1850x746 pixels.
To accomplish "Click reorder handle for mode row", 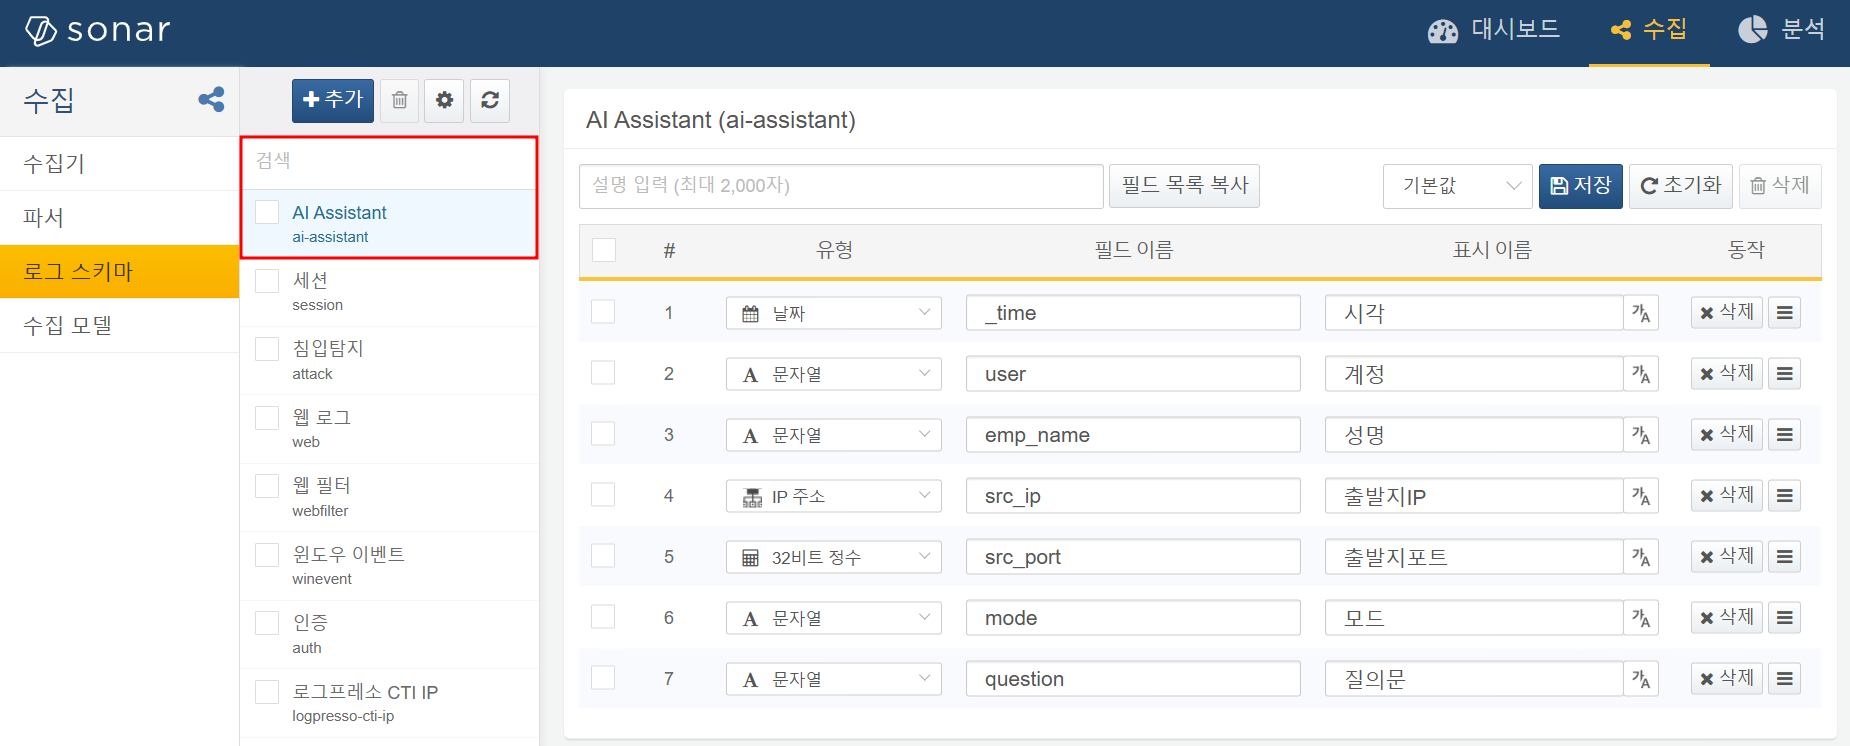I will click(1785, 618).
